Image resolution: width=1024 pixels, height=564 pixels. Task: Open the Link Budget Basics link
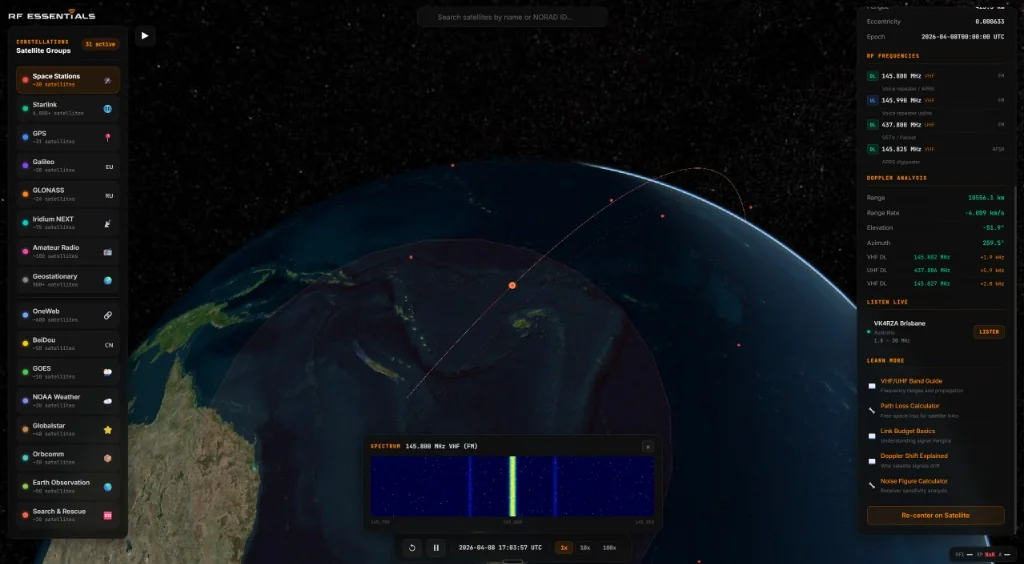(907, 431)
